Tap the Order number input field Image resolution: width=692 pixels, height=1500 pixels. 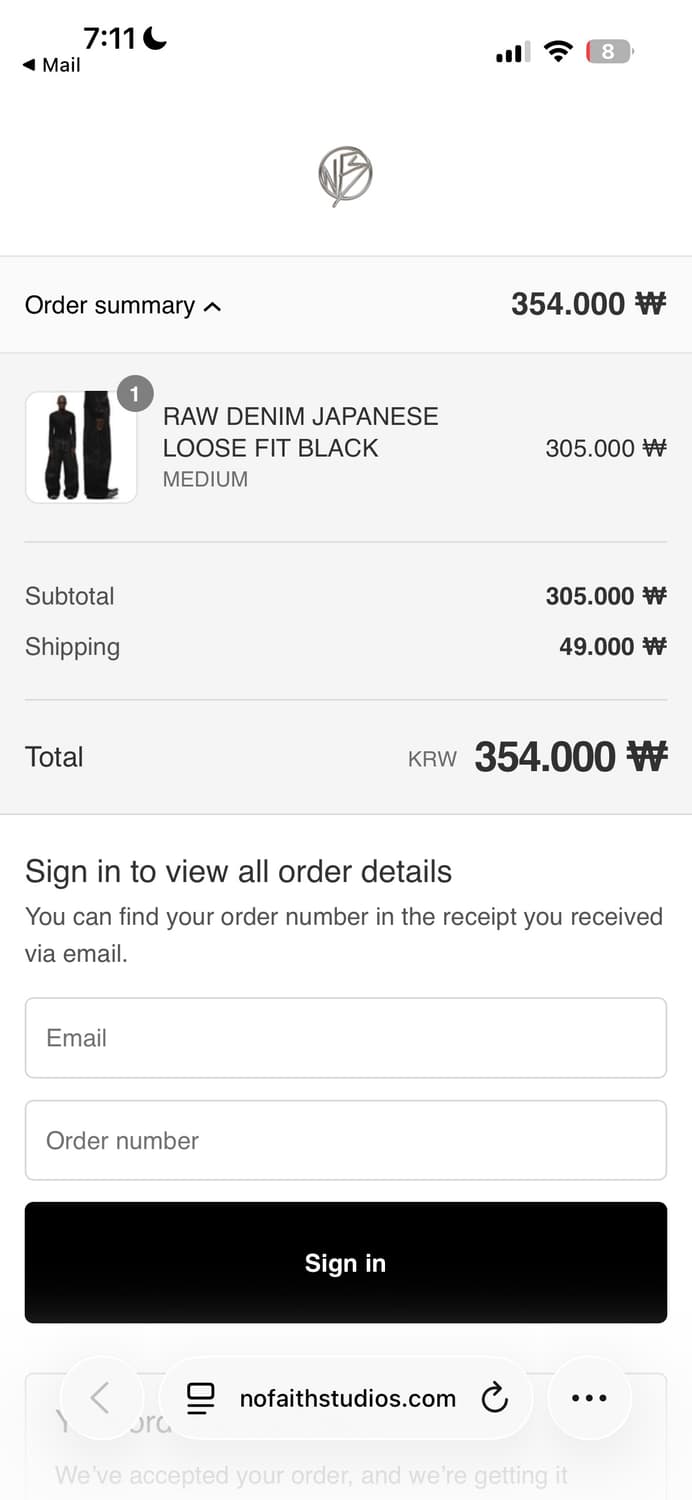pos(345,1140)
